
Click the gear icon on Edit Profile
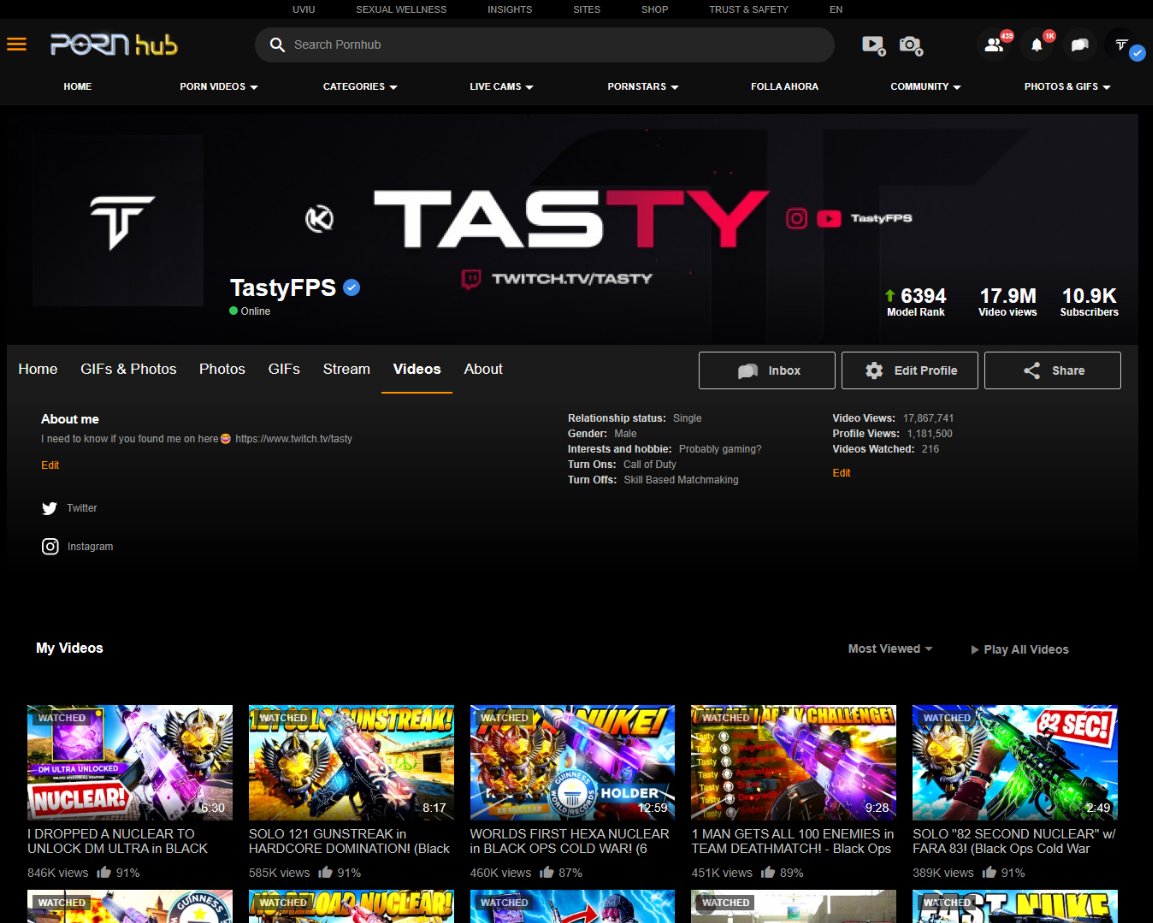click(x=874, y=371)
